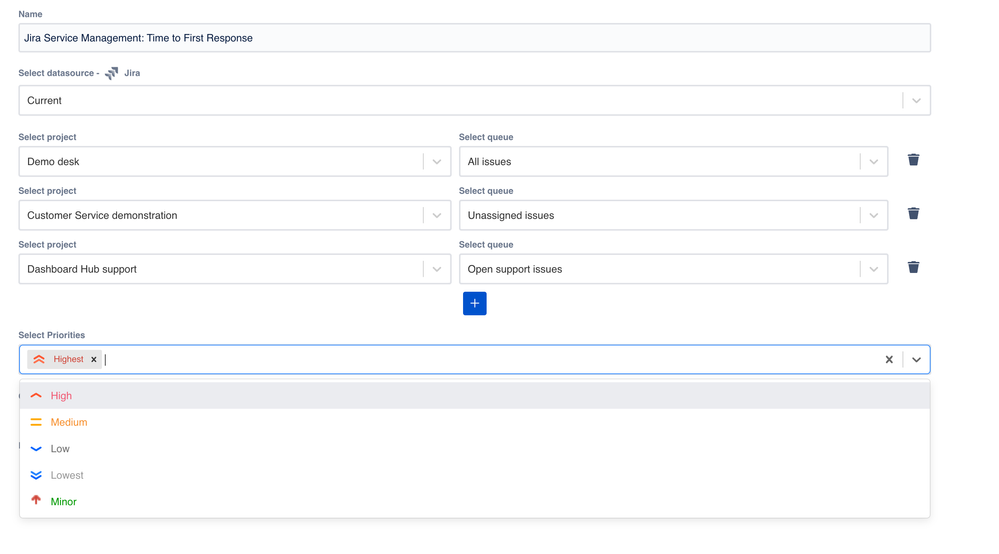Delete the Demo desk project row

[x=913, y=159]
